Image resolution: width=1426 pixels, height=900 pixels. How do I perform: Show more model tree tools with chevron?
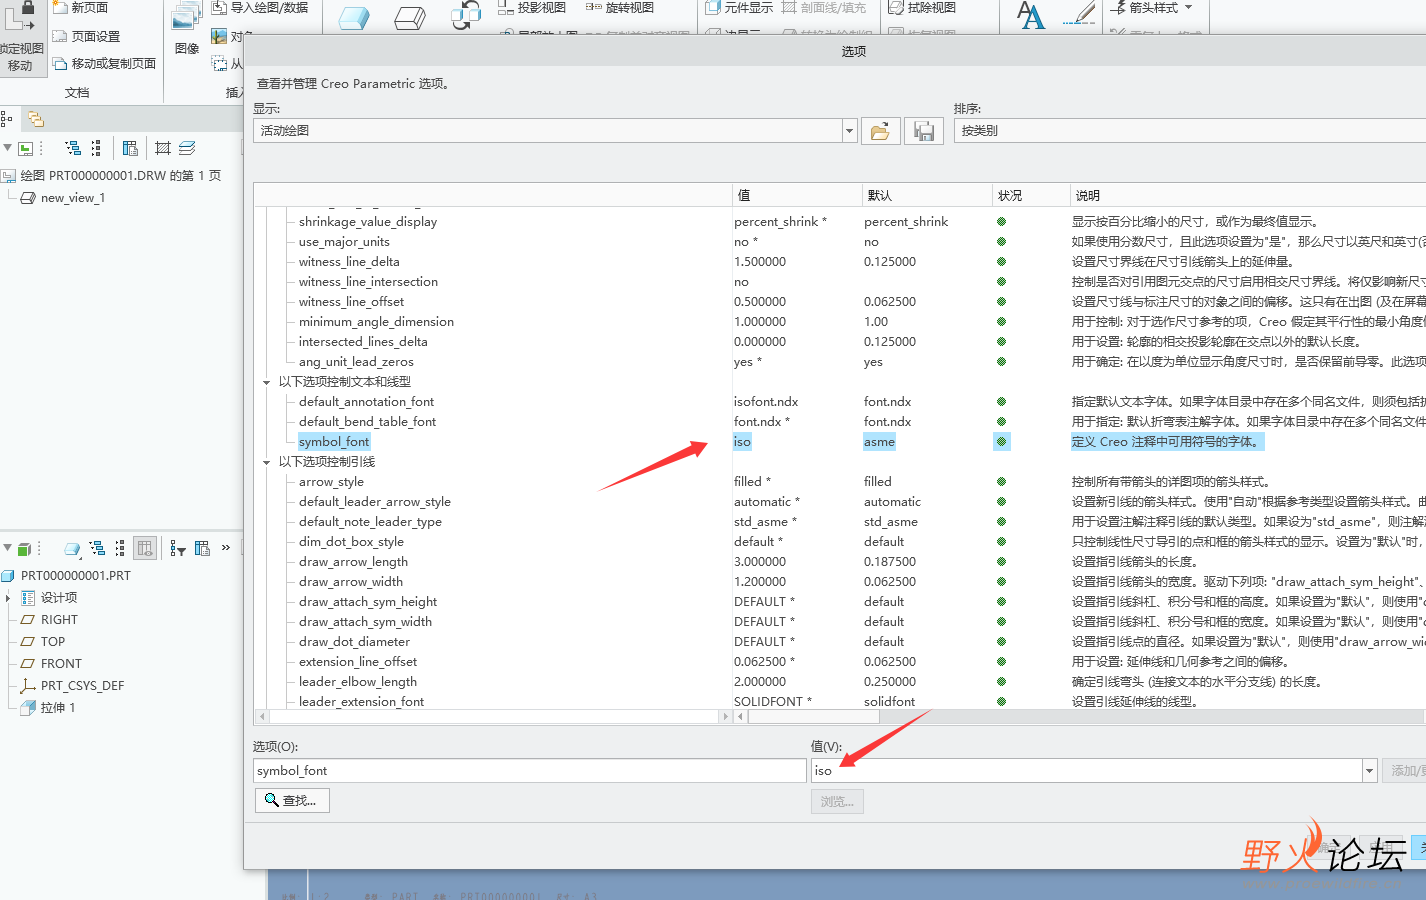pos(226,547)
